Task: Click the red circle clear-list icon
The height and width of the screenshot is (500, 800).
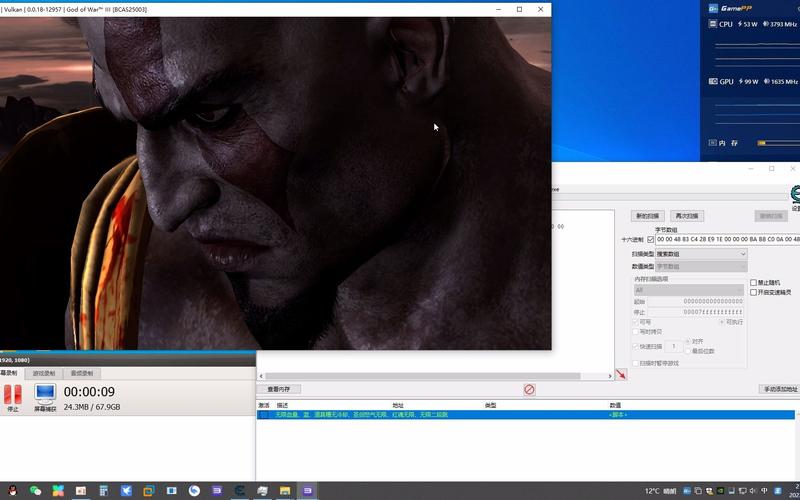Action: 529,389
